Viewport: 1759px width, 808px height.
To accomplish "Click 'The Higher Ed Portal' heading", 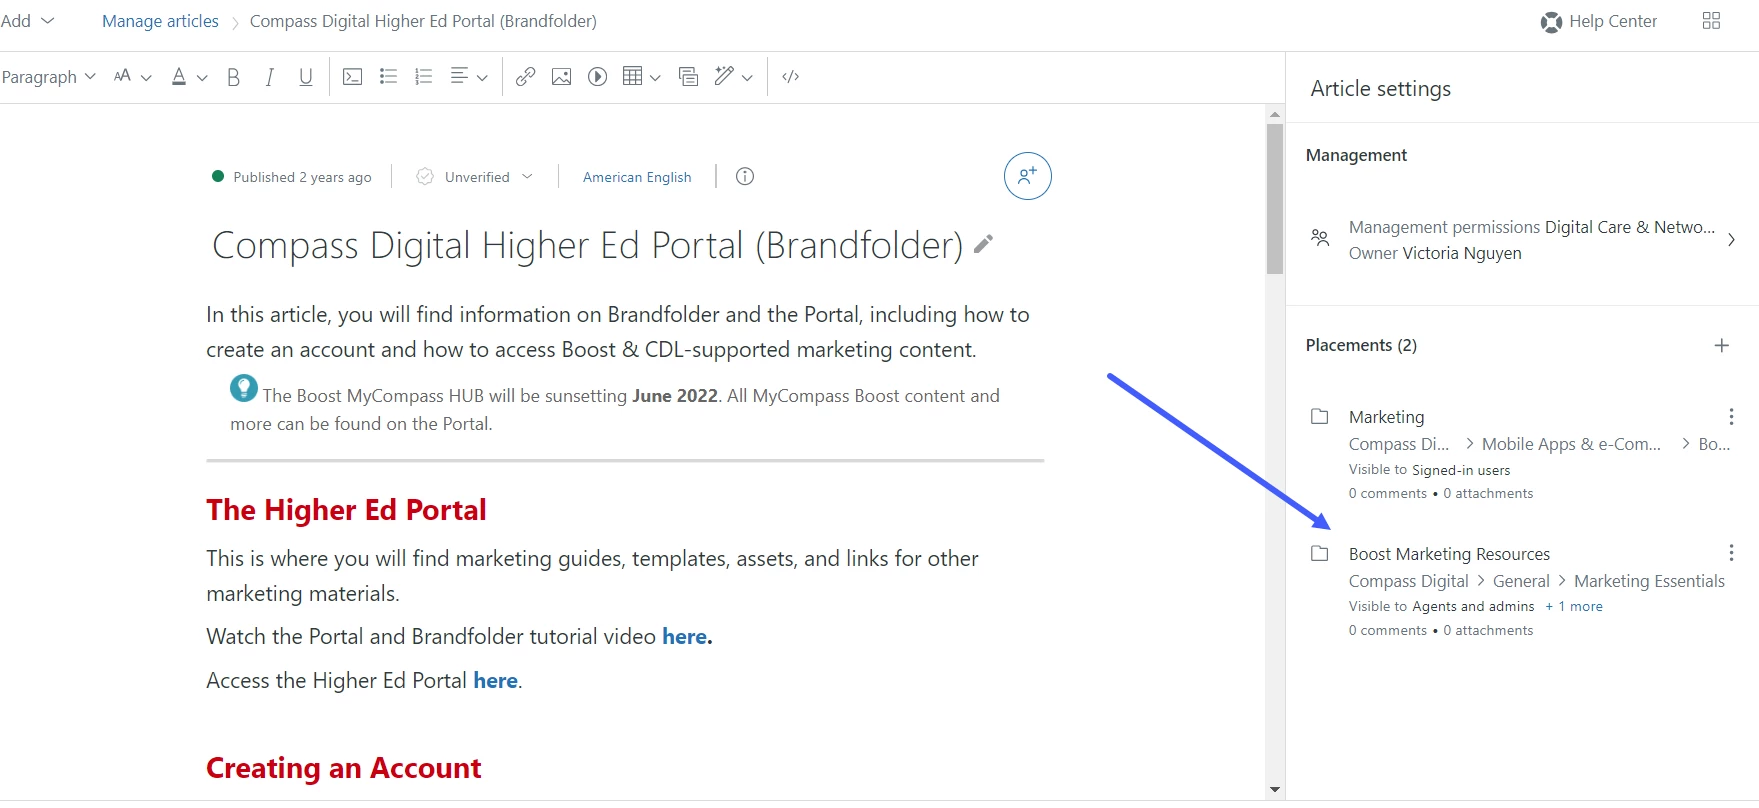I will coord(346,510).
